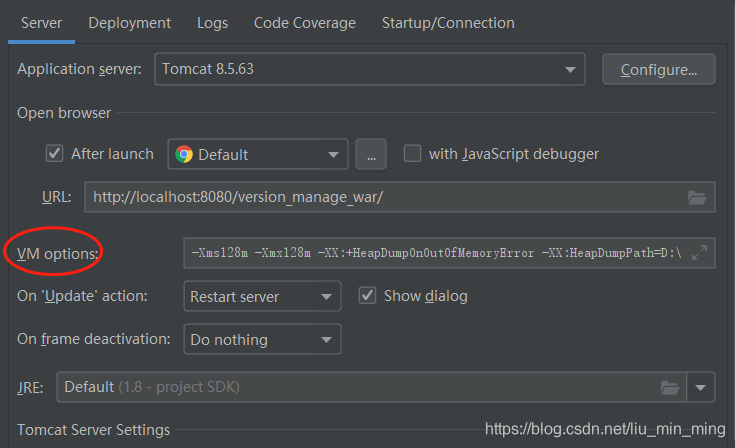
Task: Open the JRE dropdown arrow
Action: [701, 388]
